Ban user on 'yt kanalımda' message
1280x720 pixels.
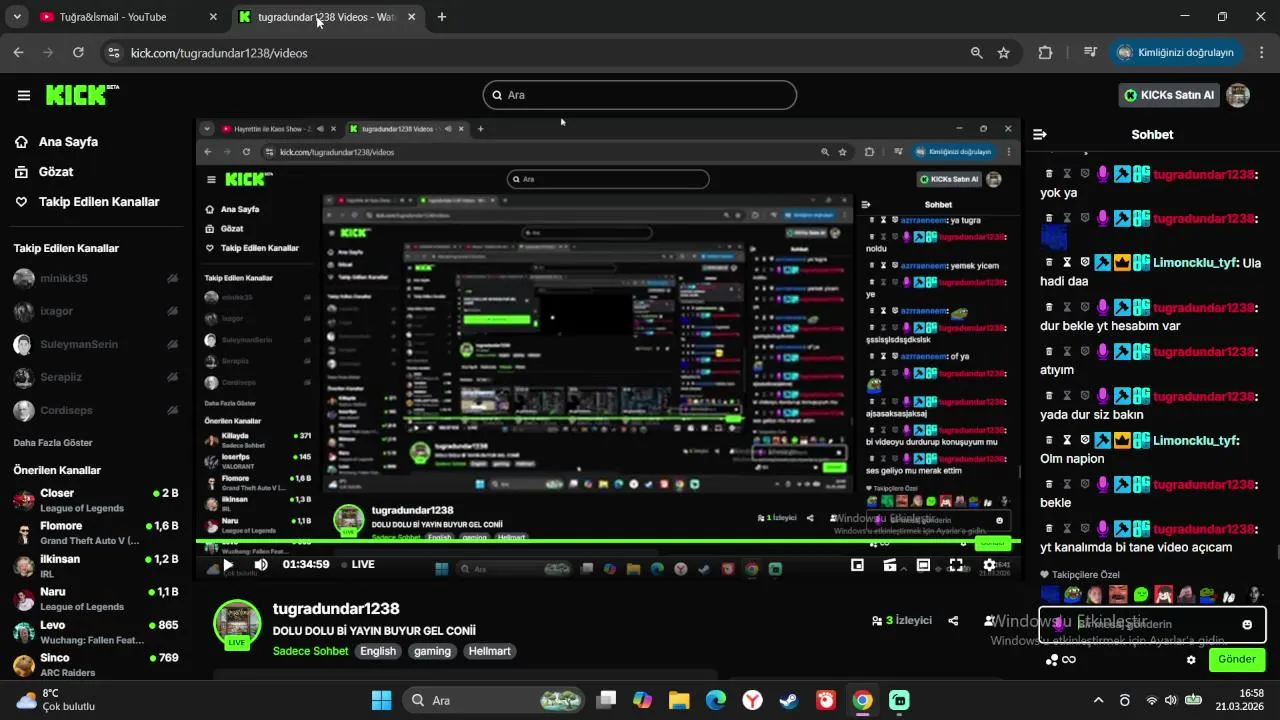1085,528
